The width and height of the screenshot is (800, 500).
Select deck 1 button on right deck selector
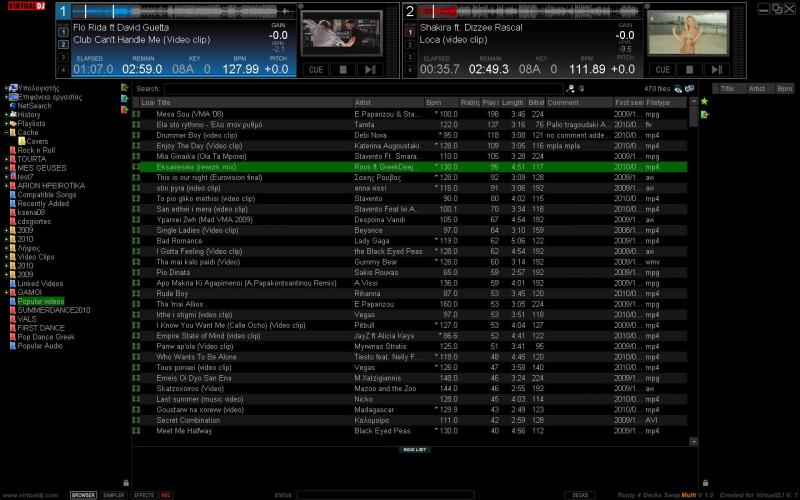pos(410,33)
